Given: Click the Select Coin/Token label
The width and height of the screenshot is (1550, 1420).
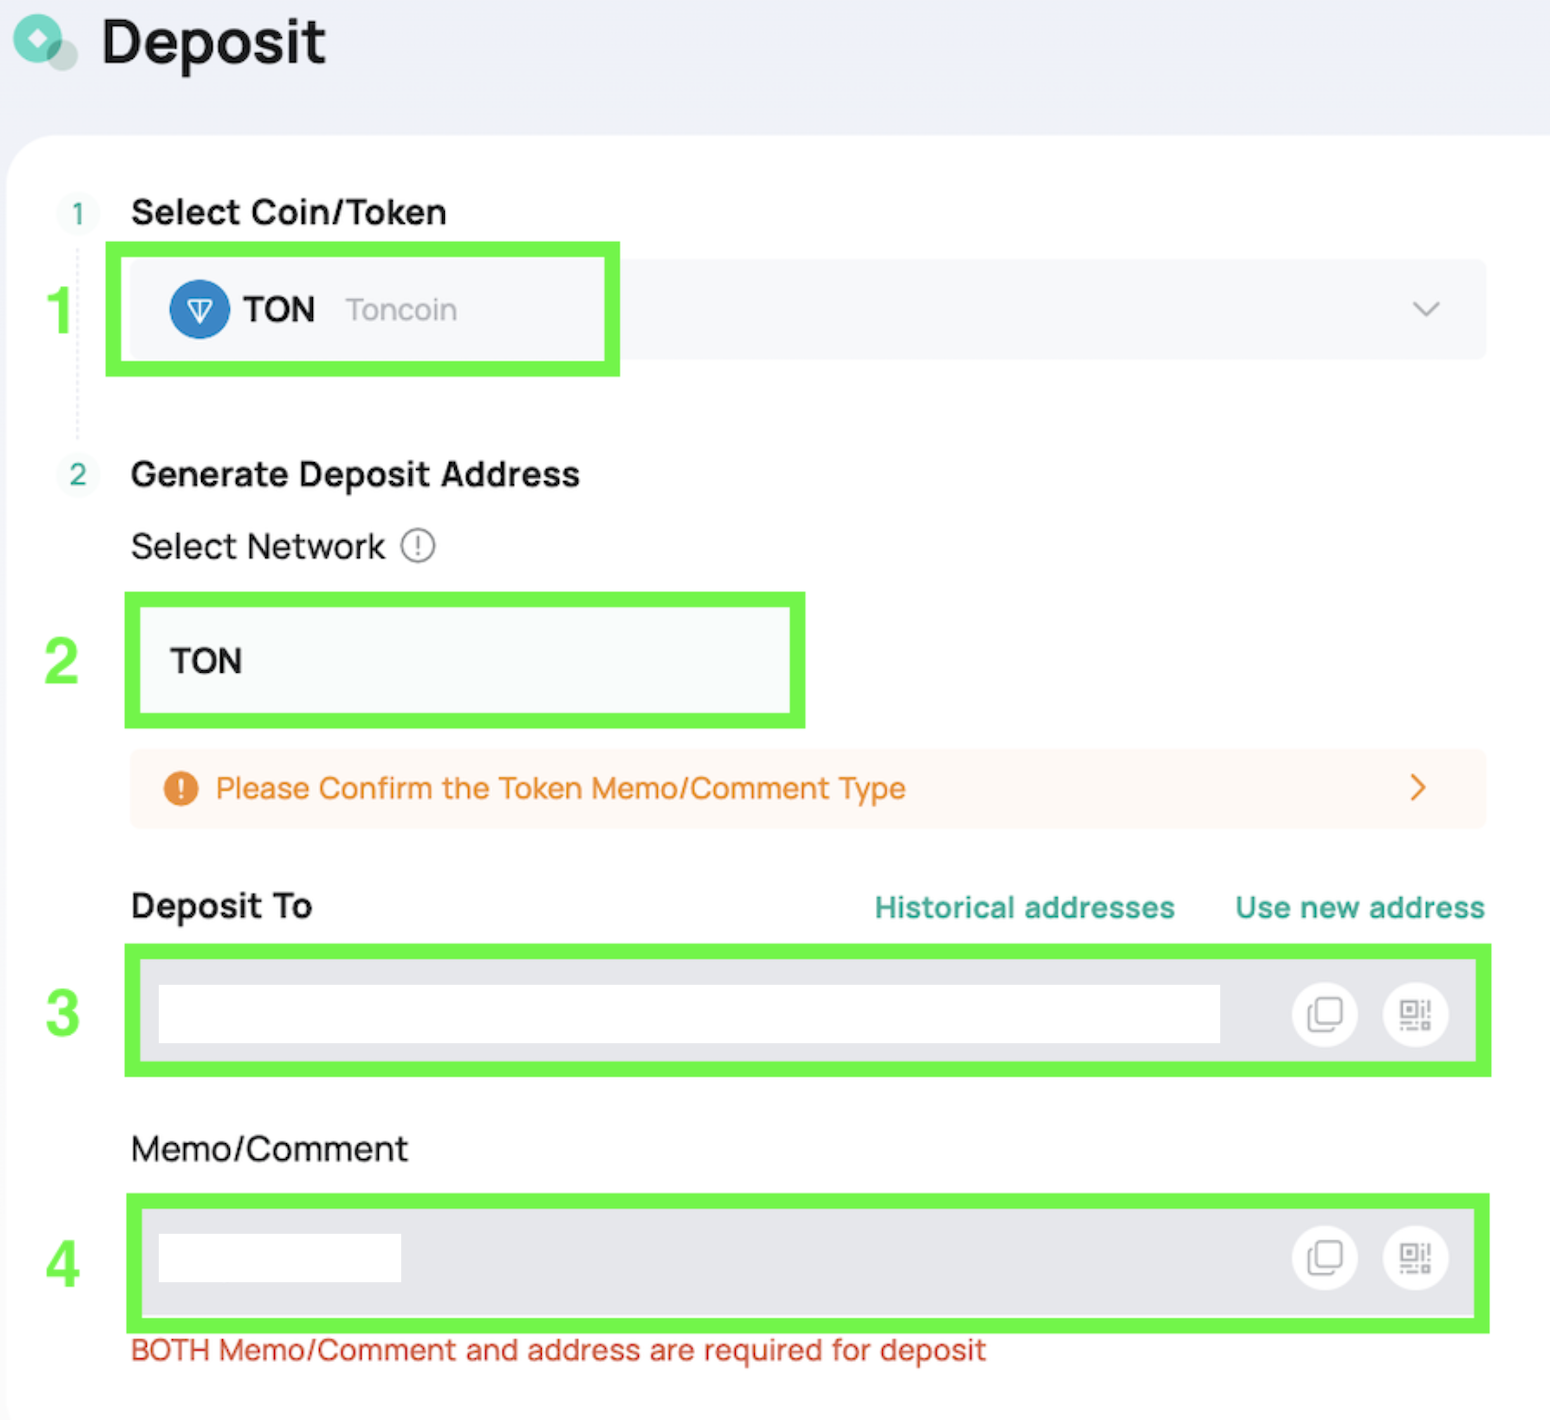Looking at the screenshot, I should 289,212.
